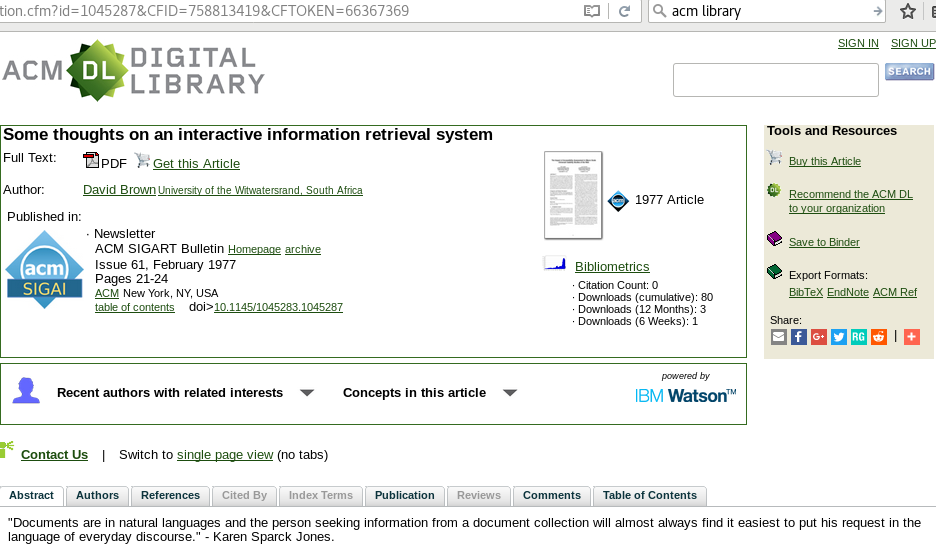
Task: Click the browser reload button
Action: tap(624, 11)
